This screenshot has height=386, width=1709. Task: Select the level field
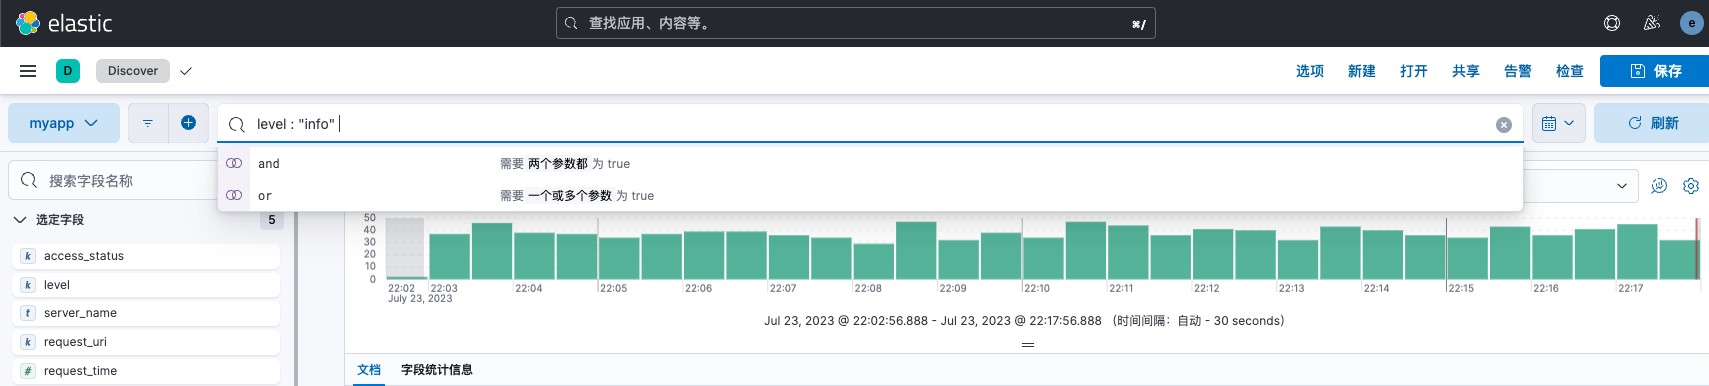tap(147, 285)
